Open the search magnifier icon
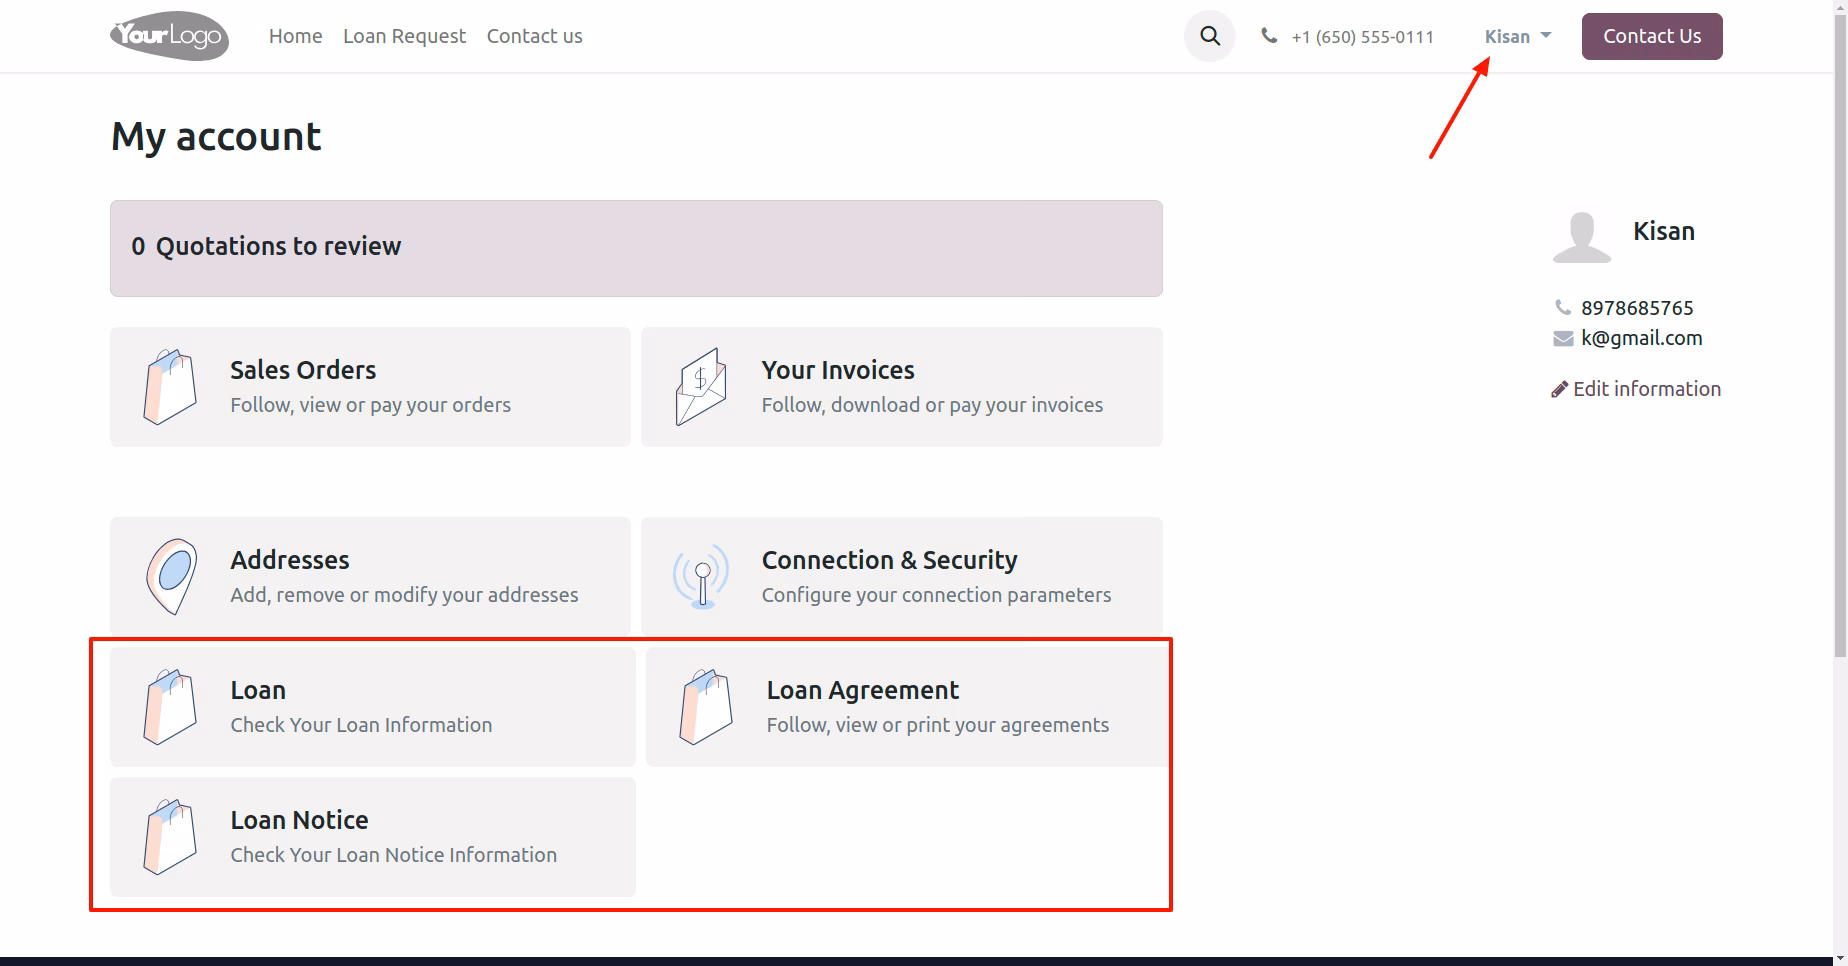 point(1210,36)
